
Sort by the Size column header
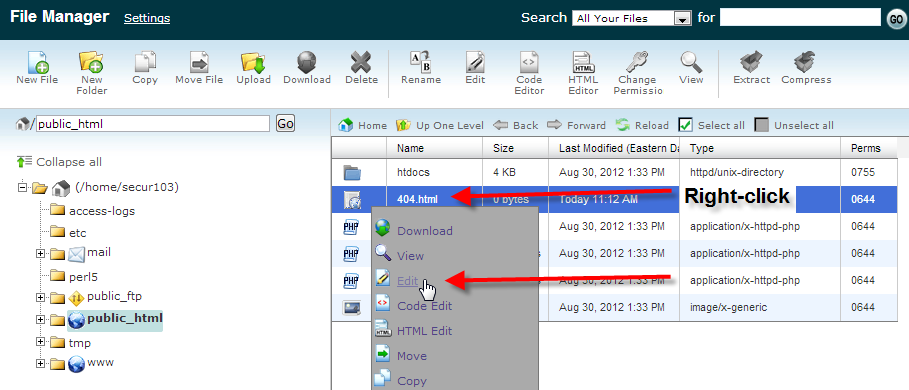(x=515, y=148)
